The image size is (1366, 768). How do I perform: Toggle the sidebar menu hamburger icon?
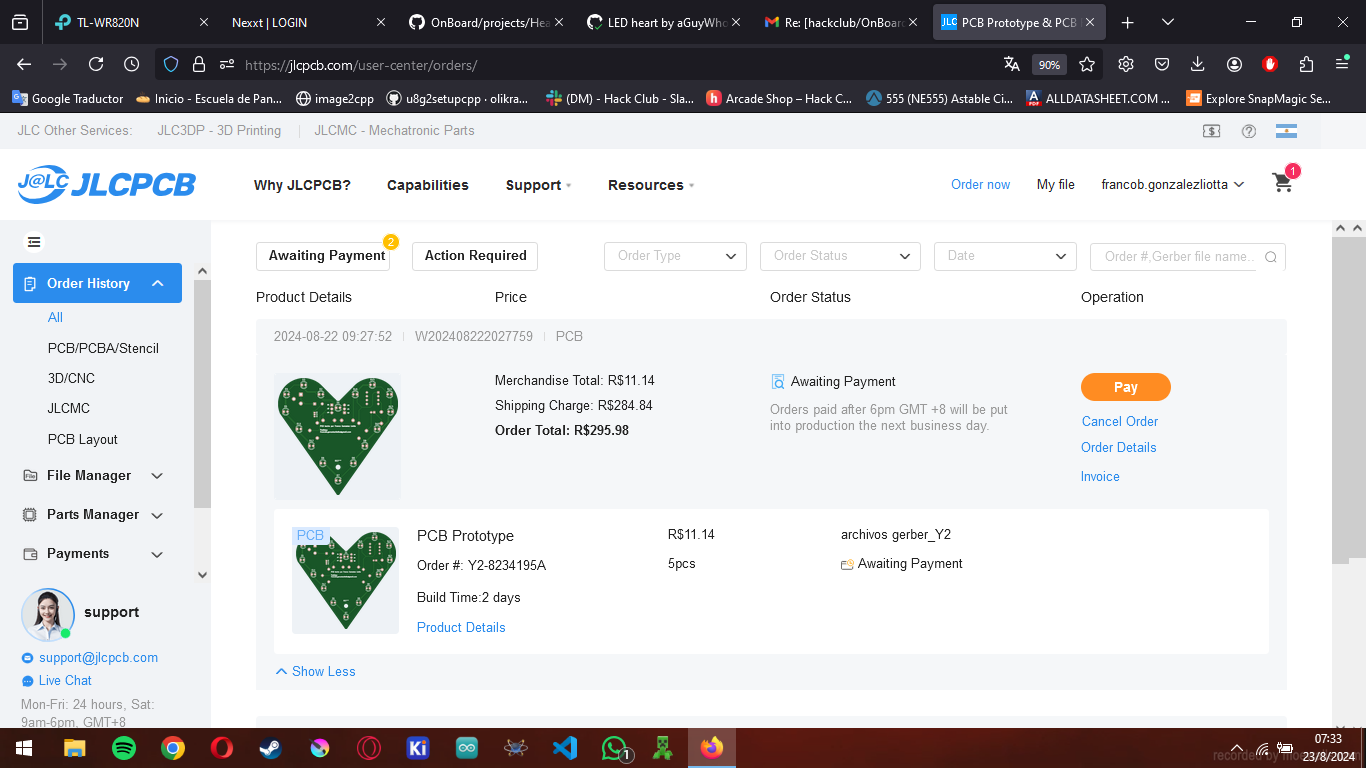(35, 242)
